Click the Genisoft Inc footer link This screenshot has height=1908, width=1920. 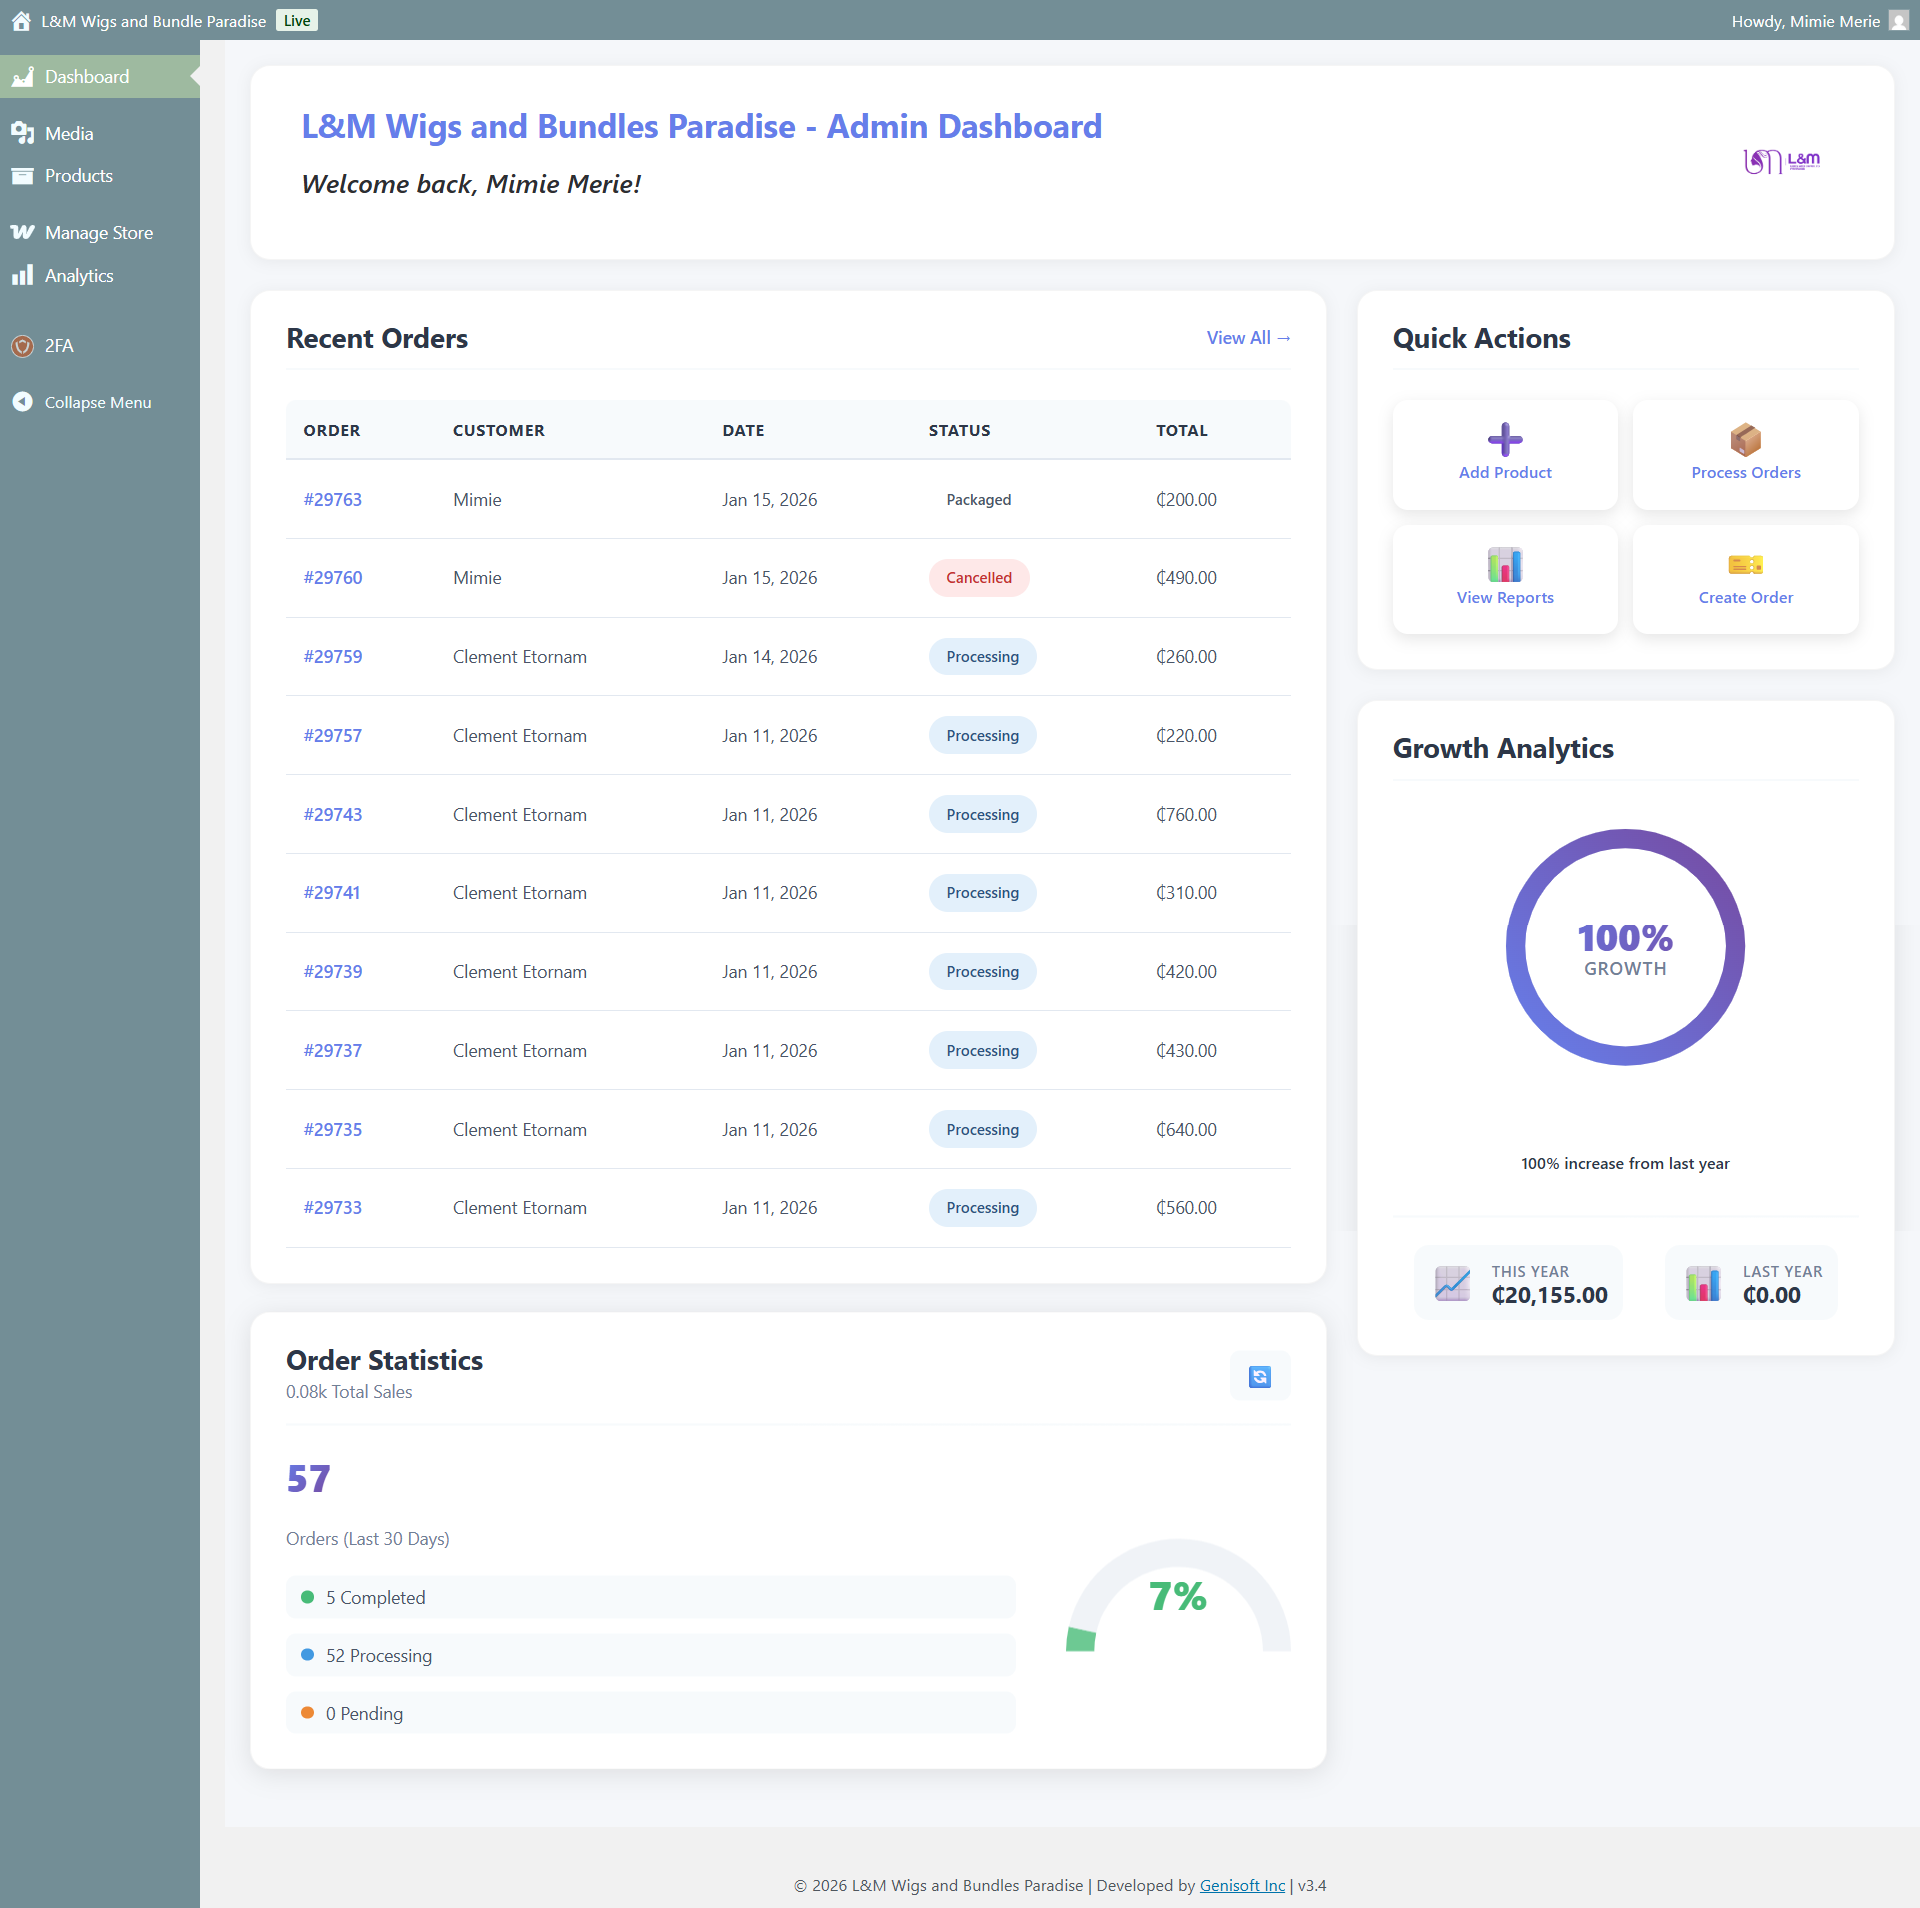click(1242, 1885)
